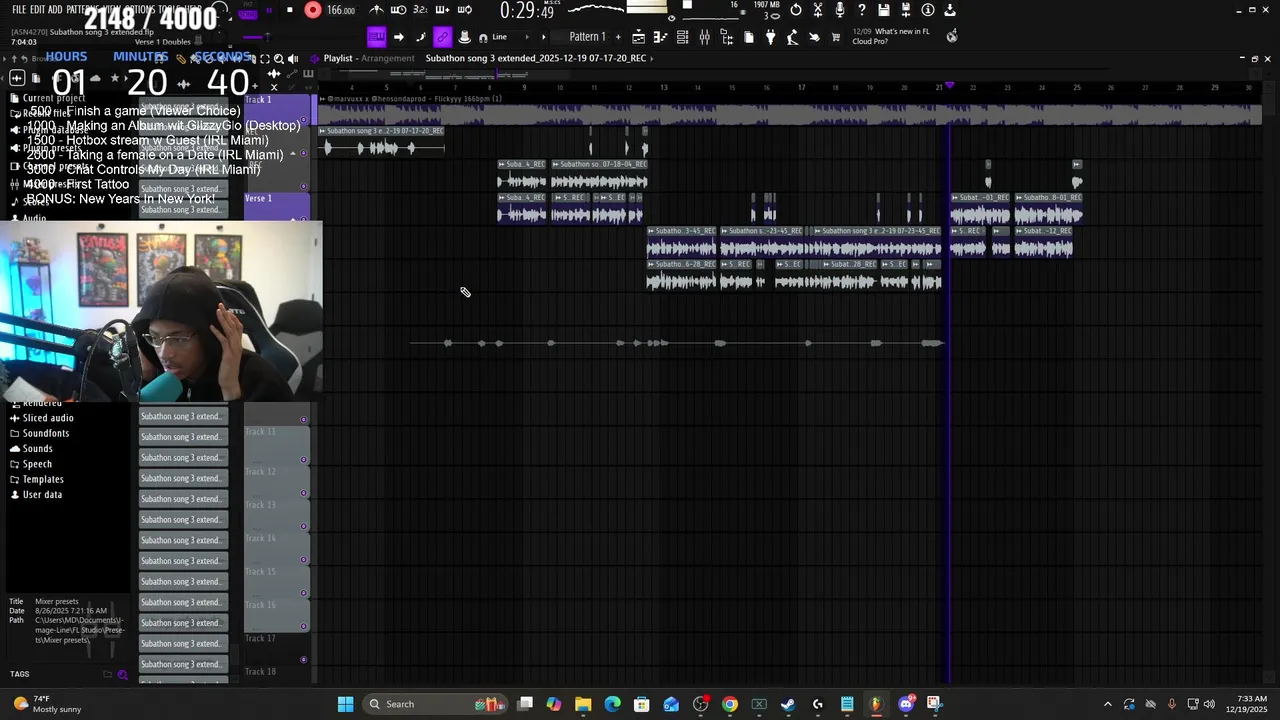This screenshot has width=1280, height=720.
Task: Open Google Chrome from taskbar
Action: (x=730, y=704)
